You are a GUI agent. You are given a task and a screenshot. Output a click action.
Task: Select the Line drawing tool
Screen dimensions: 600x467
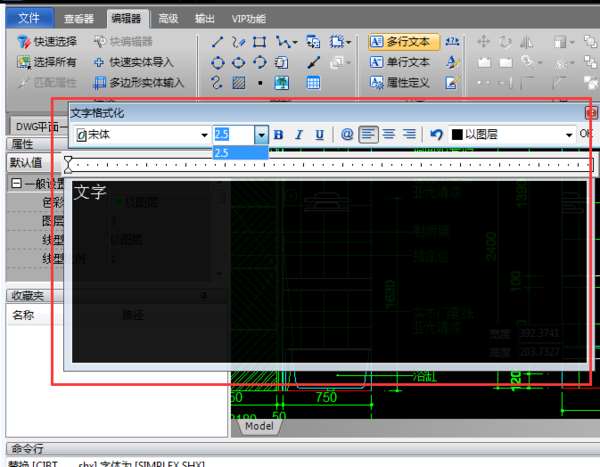click(x=217, y=41)
